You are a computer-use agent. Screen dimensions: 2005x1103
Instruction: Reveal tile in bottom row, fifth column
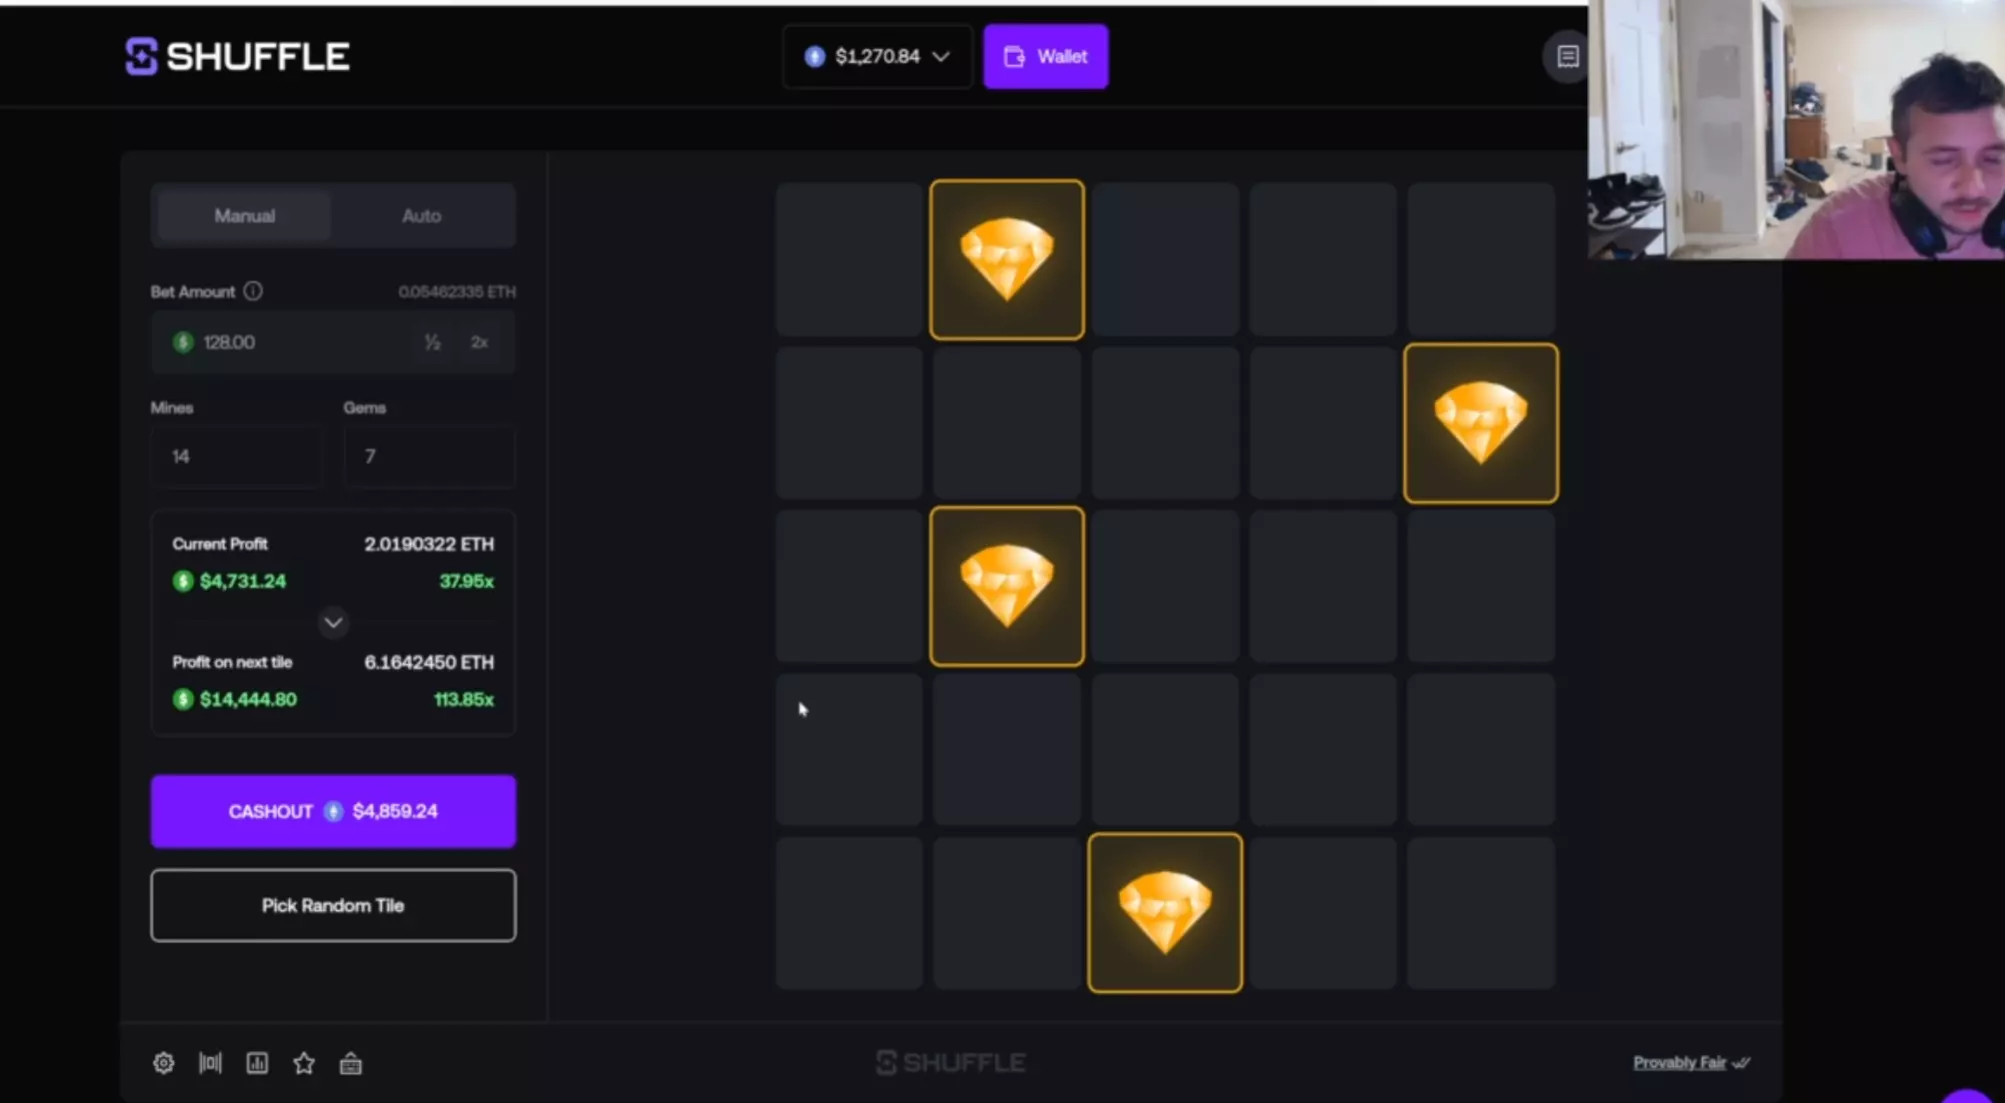pyautogui.click(x=1481, y=913)
